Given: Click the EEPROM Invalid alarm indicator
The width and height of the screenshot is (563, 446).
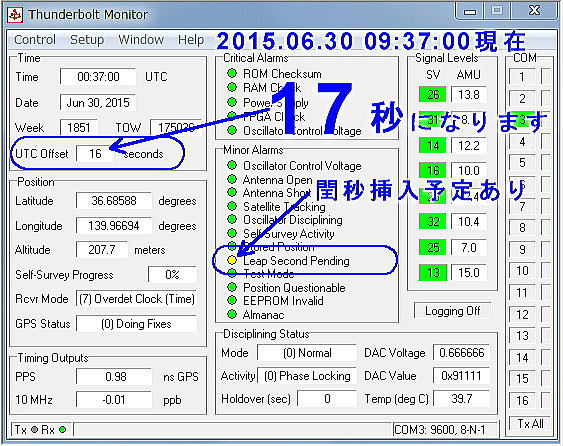Looking at the screenshot, I should tap(232, 301).
